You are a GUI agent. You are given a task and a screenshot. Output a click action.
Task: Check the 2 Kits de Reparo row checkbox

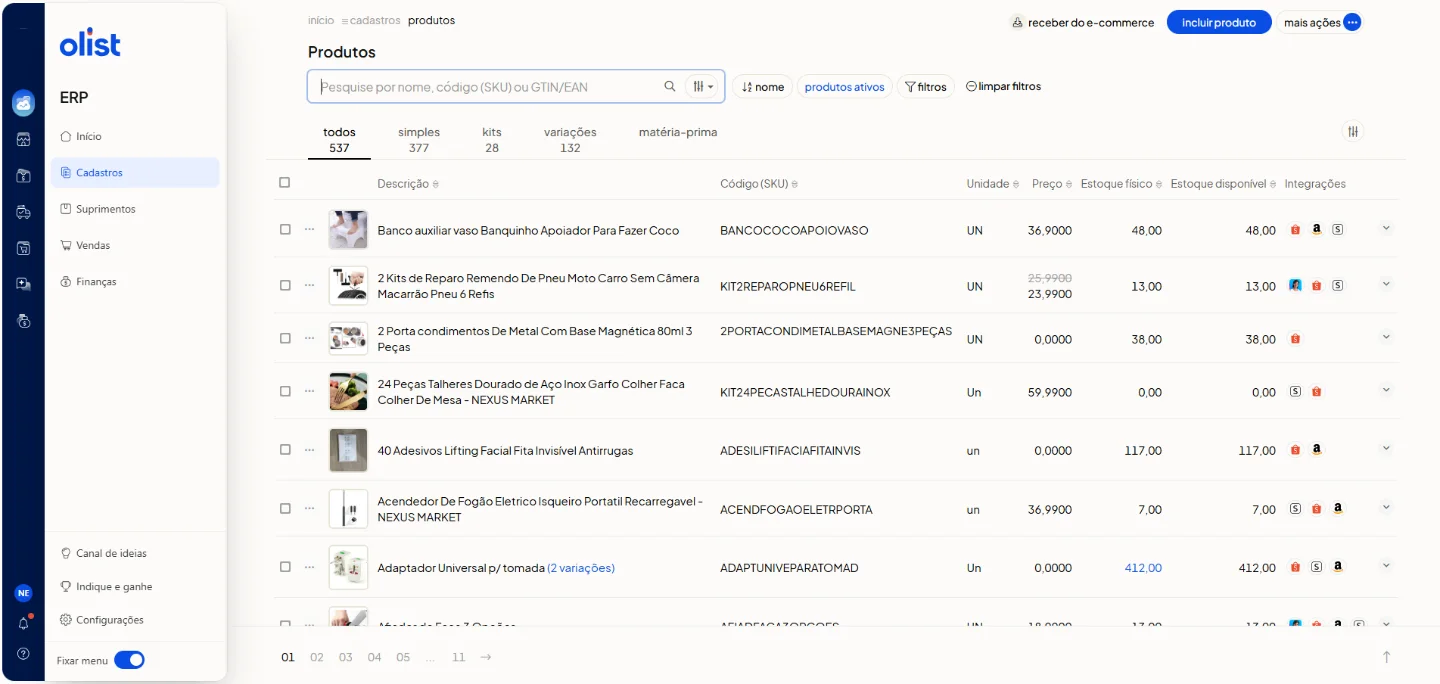point(285,285)
